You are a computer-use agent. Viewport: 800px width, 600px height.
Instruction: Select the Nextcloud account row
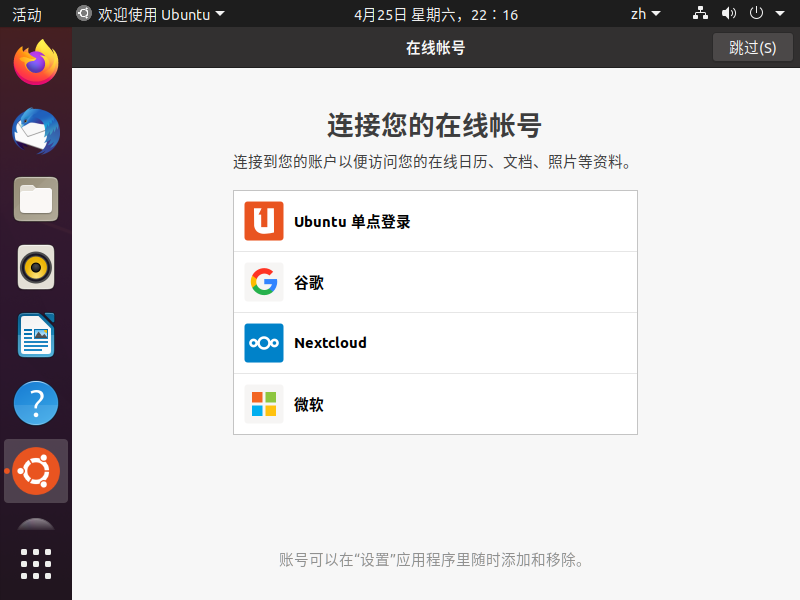coord(435,343)
